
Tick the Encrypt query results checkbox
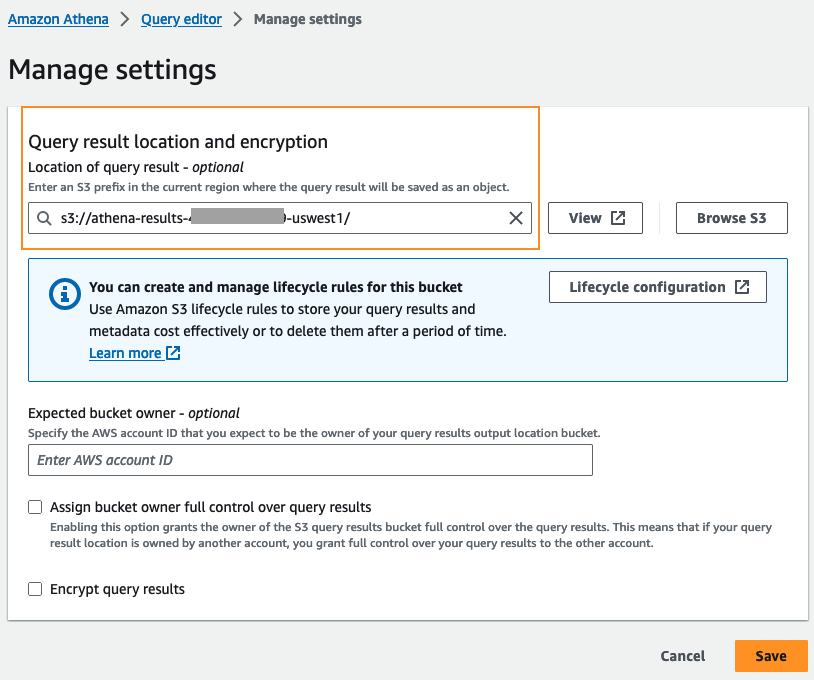[x=35, y=589]
